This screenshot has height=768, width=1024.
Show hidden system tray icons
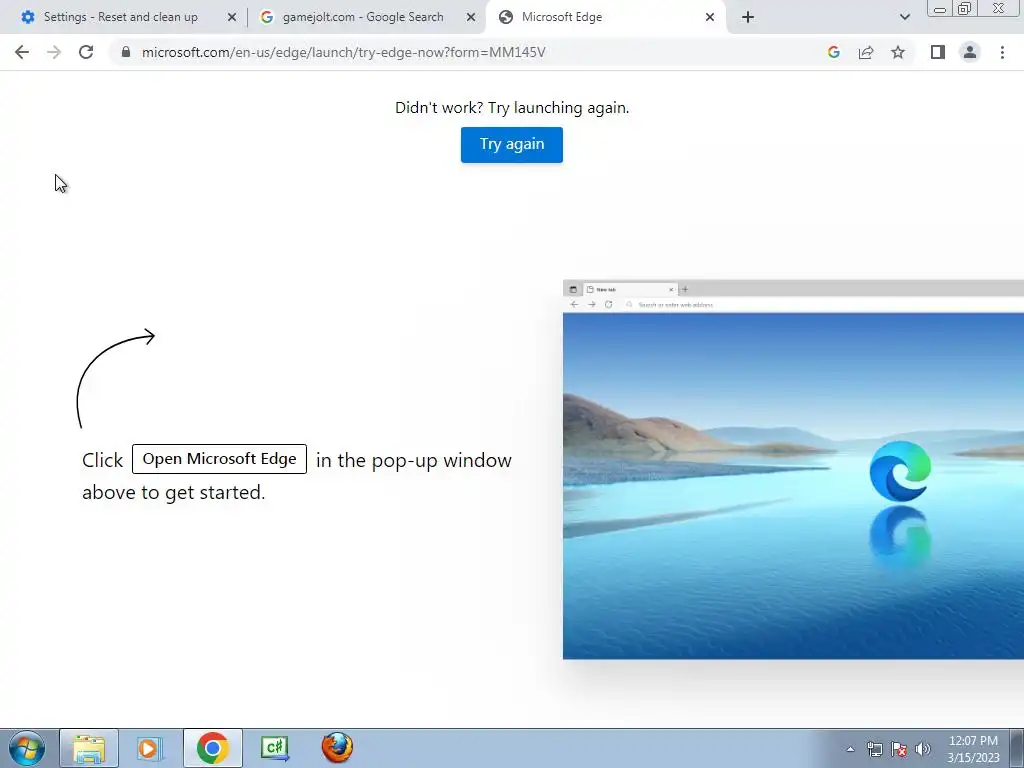[x=850, y=750]
